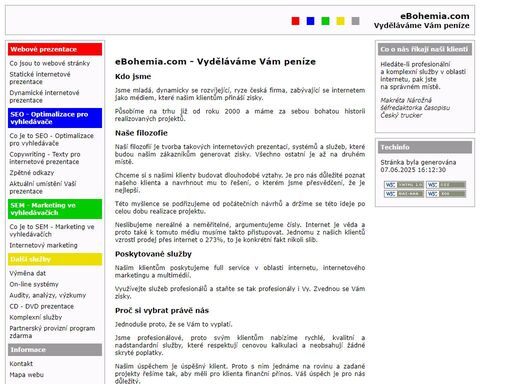
Task: Click the main heading eBohemia.com - Vyděláváme Vám peníze
Action: (215, 62)
